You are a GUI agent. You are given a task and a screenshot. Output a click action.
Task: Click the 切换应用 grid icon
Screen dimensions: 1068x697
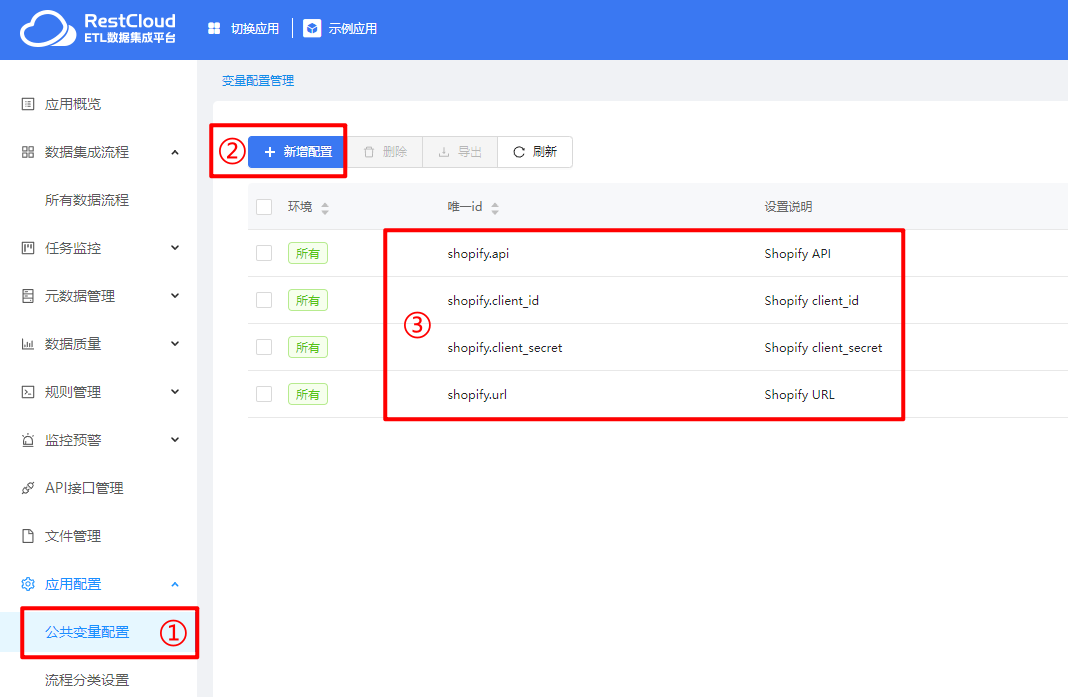point(213,28)
